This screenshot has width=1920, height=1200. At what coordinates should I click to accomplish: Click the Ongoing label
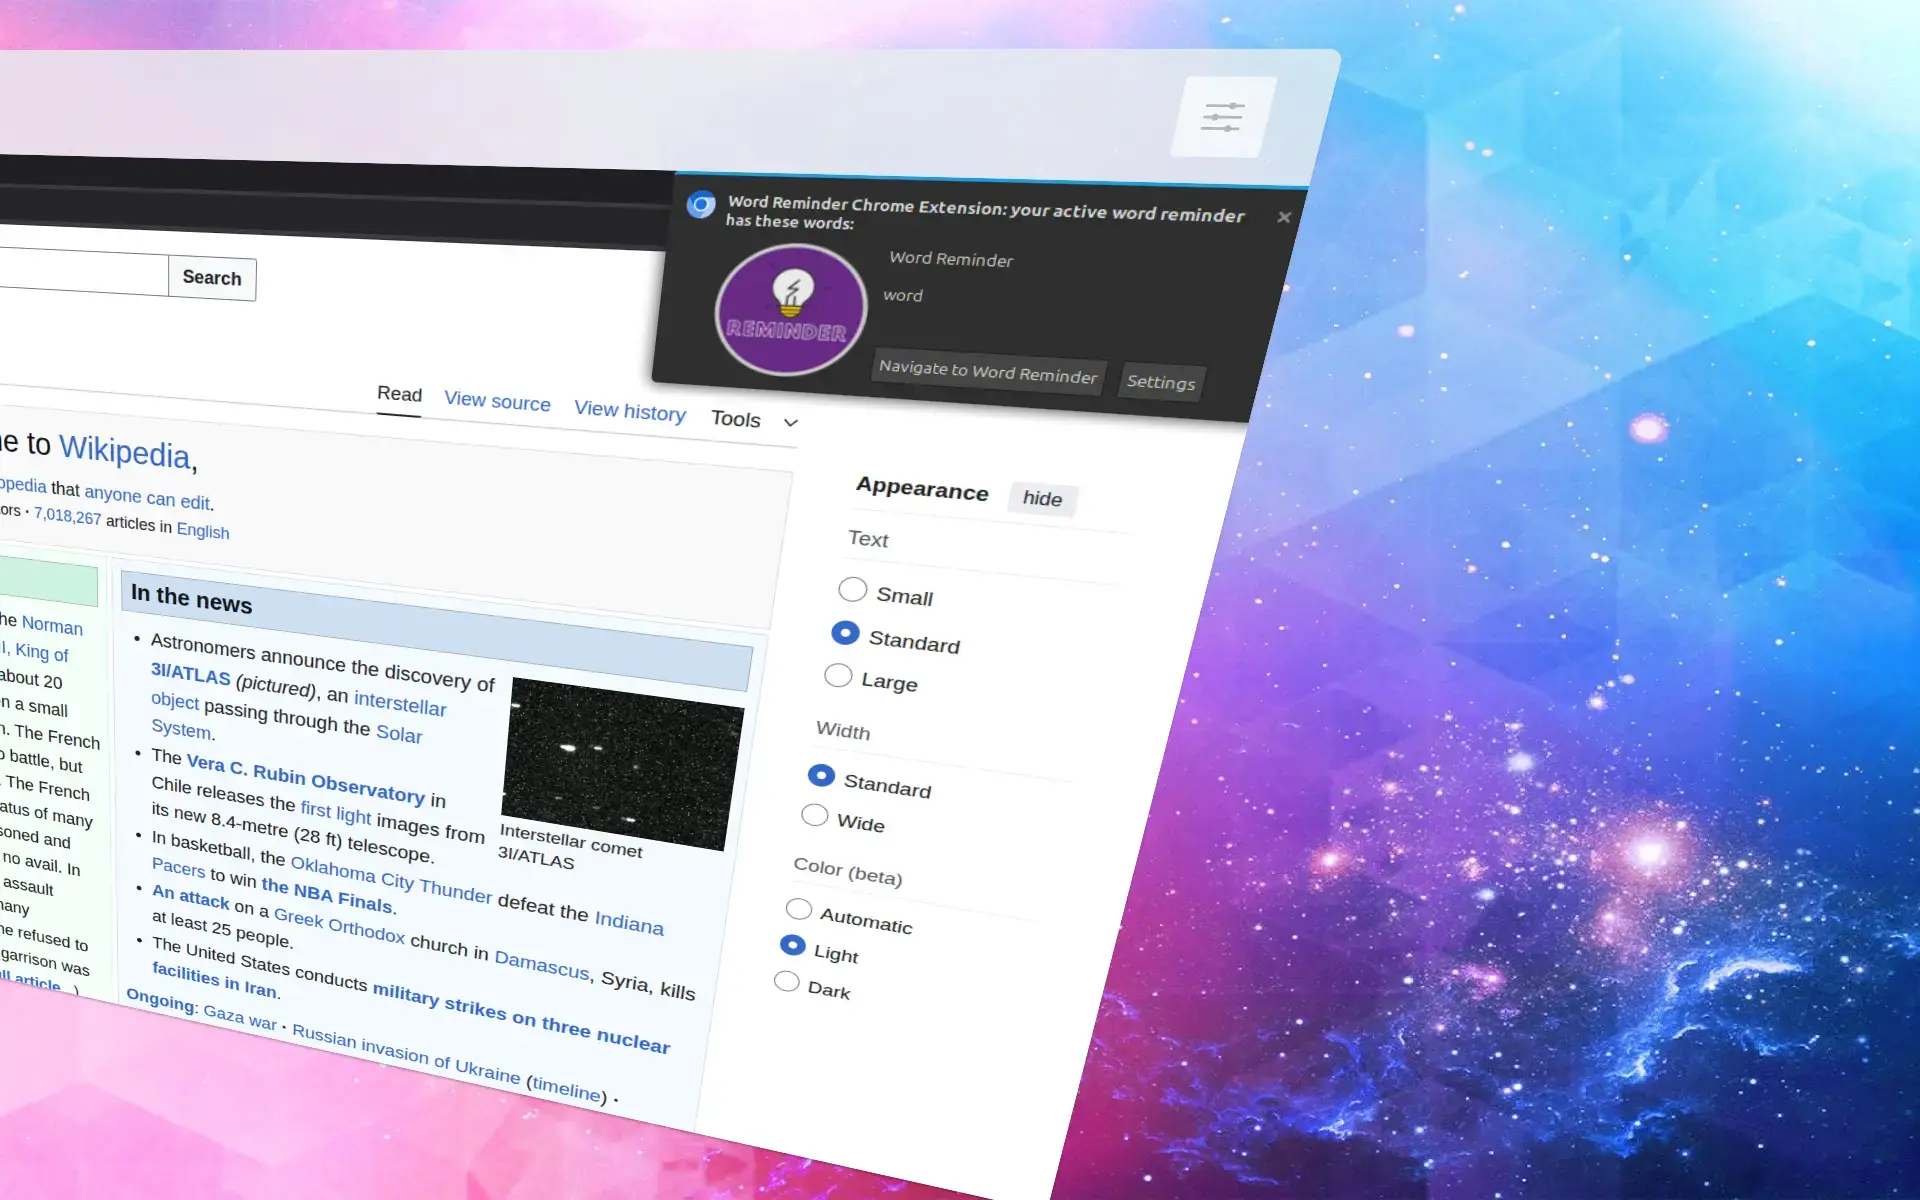coord(160,1000)
